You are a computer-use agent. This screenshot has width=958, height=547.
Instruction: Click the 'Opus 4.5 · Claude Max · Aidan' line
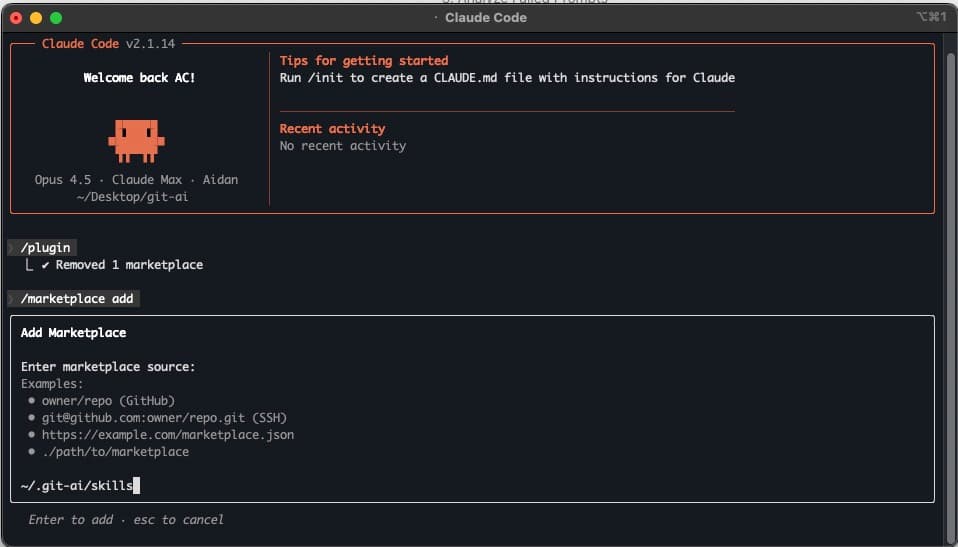[136, 180]
